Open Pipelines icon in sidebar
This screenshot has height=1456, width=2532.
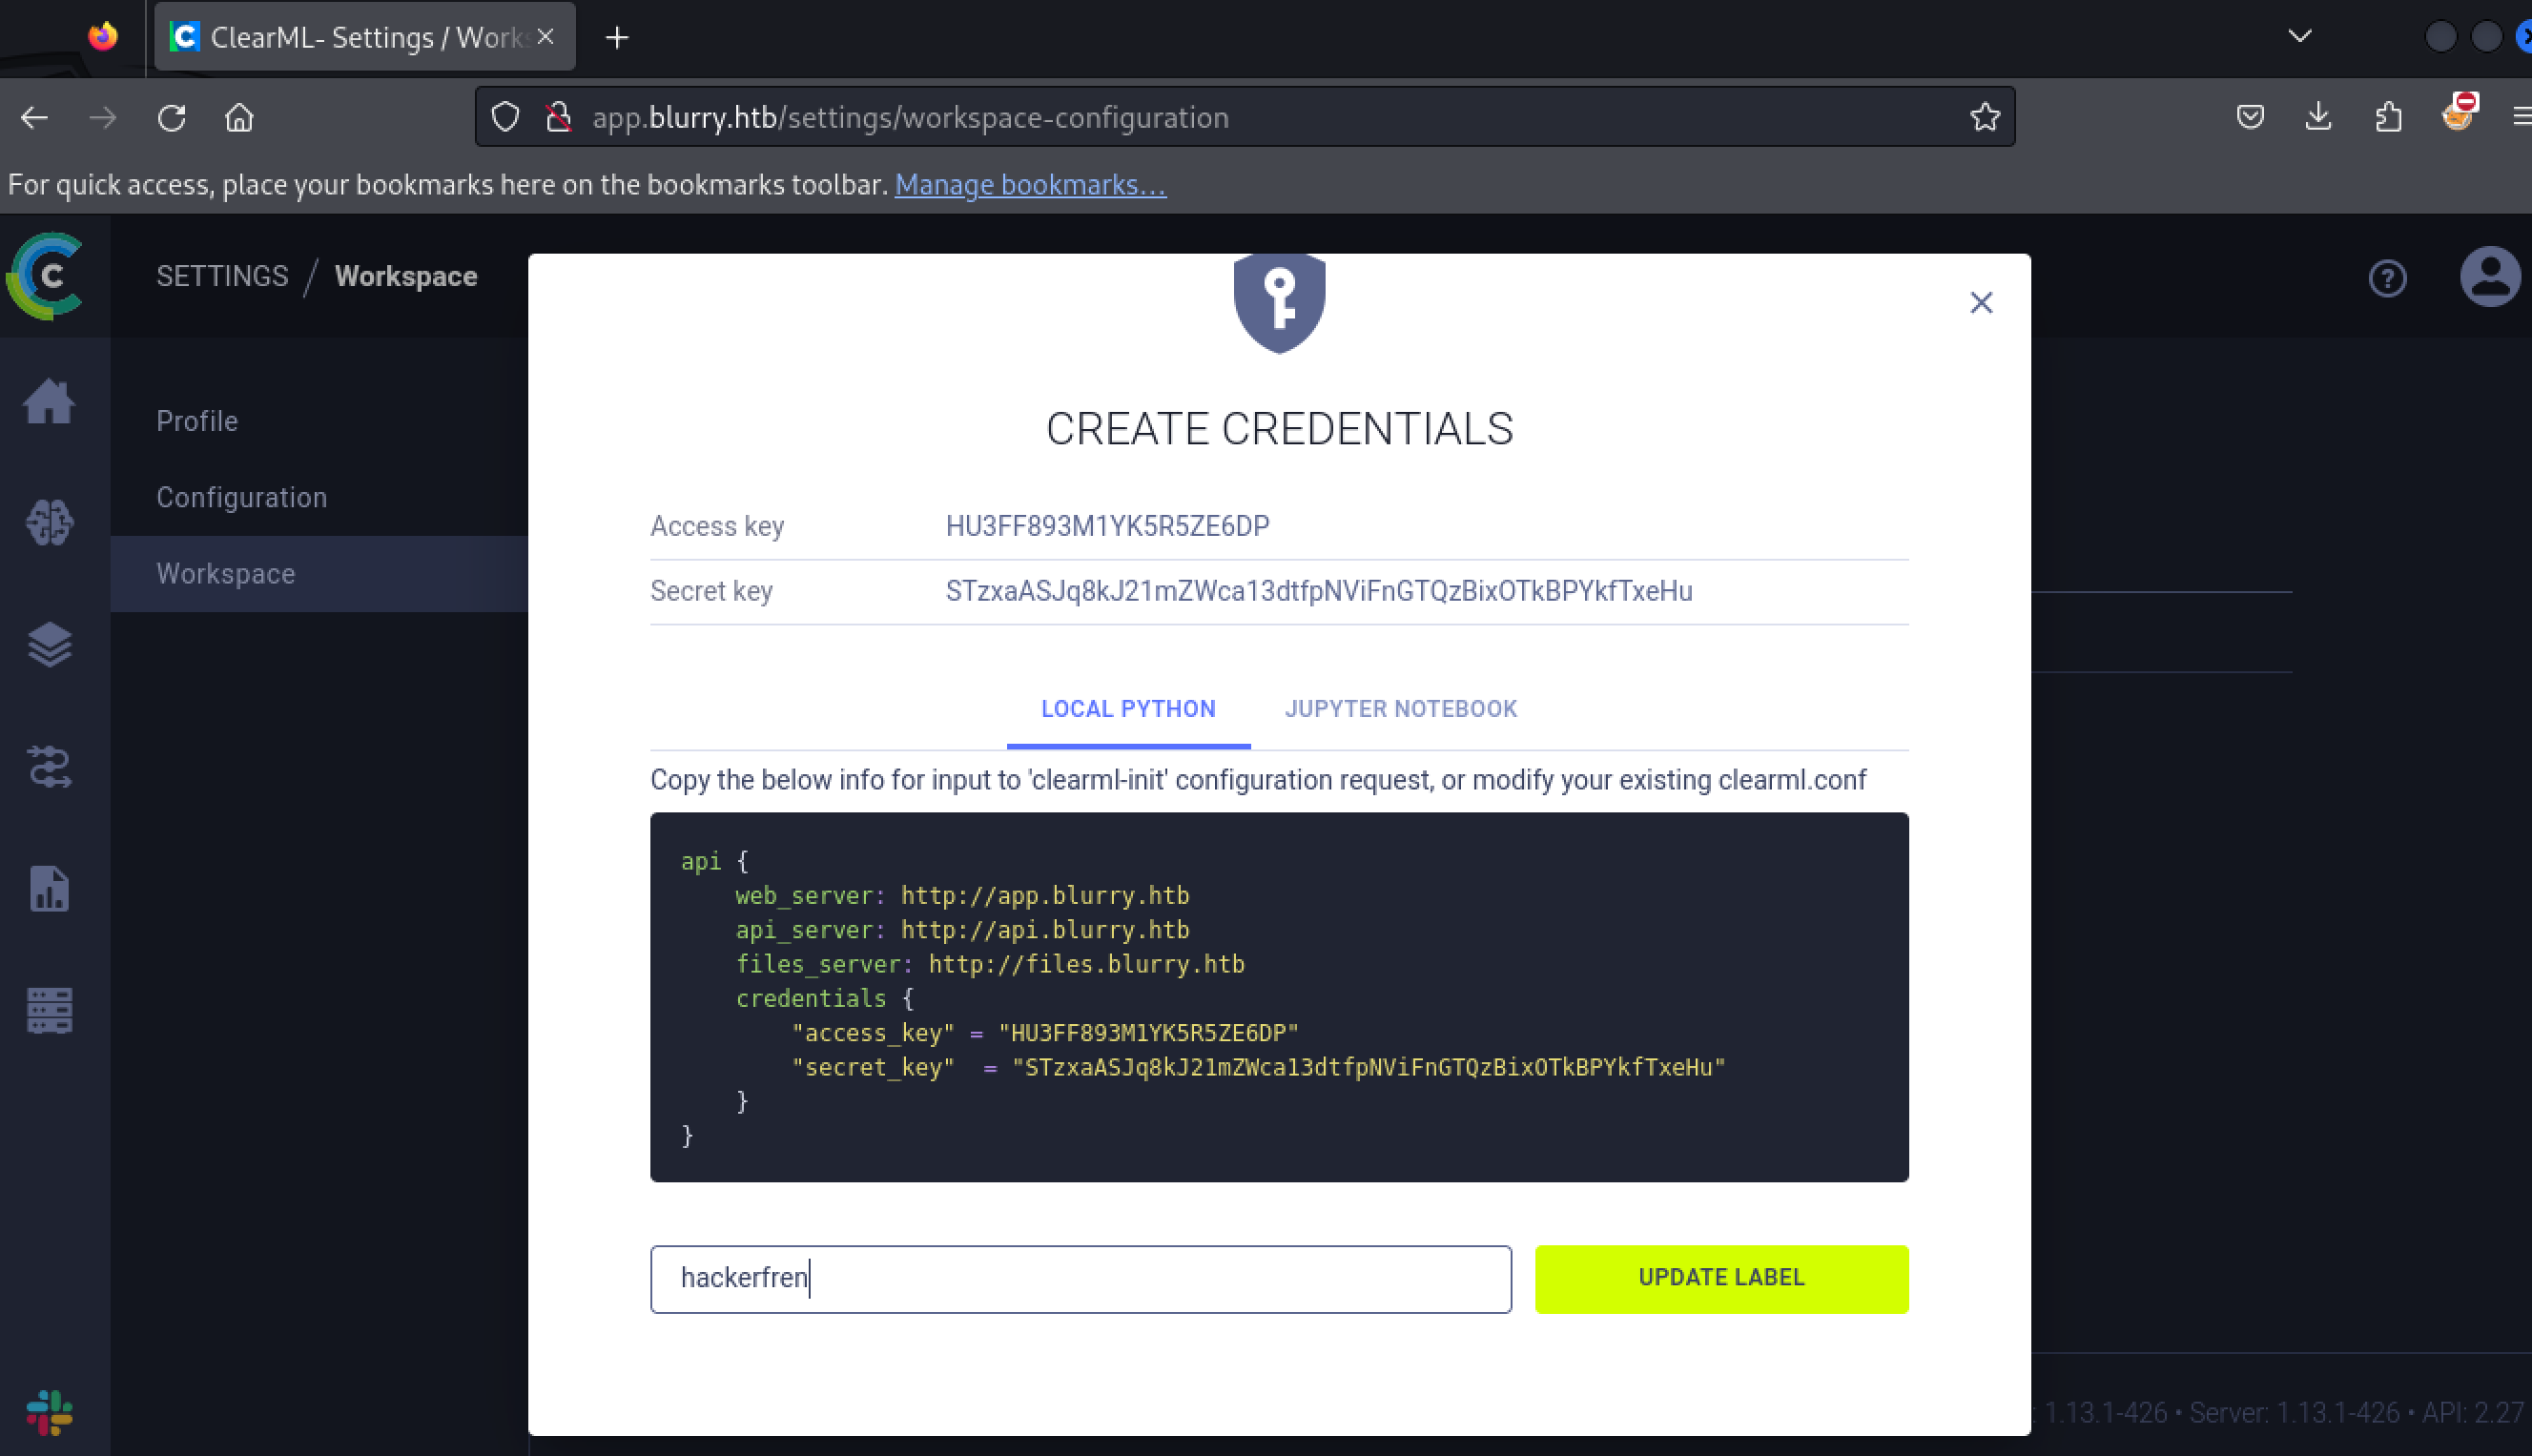48,767
